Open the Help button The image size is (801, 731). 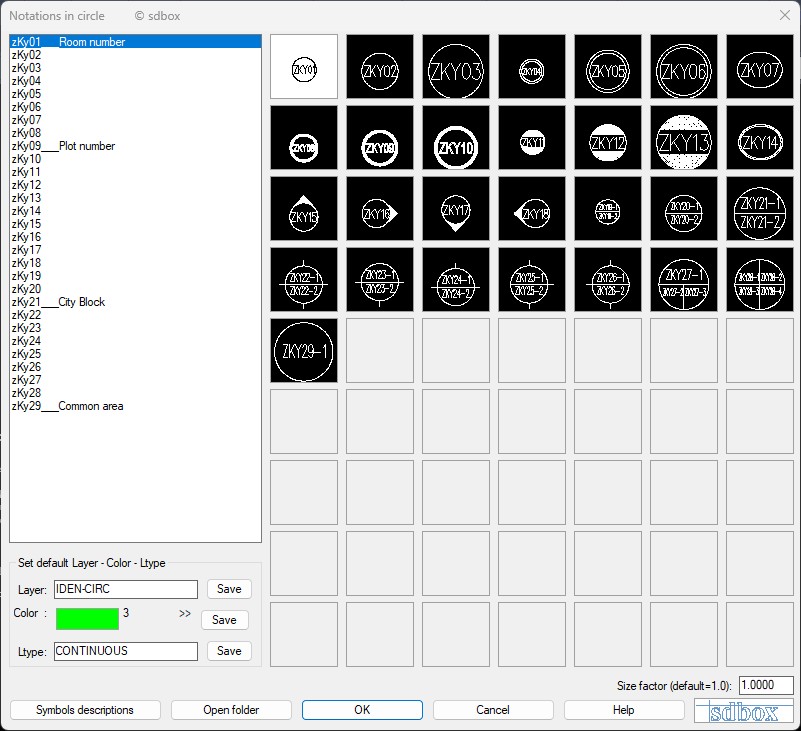tap(624, 710)
